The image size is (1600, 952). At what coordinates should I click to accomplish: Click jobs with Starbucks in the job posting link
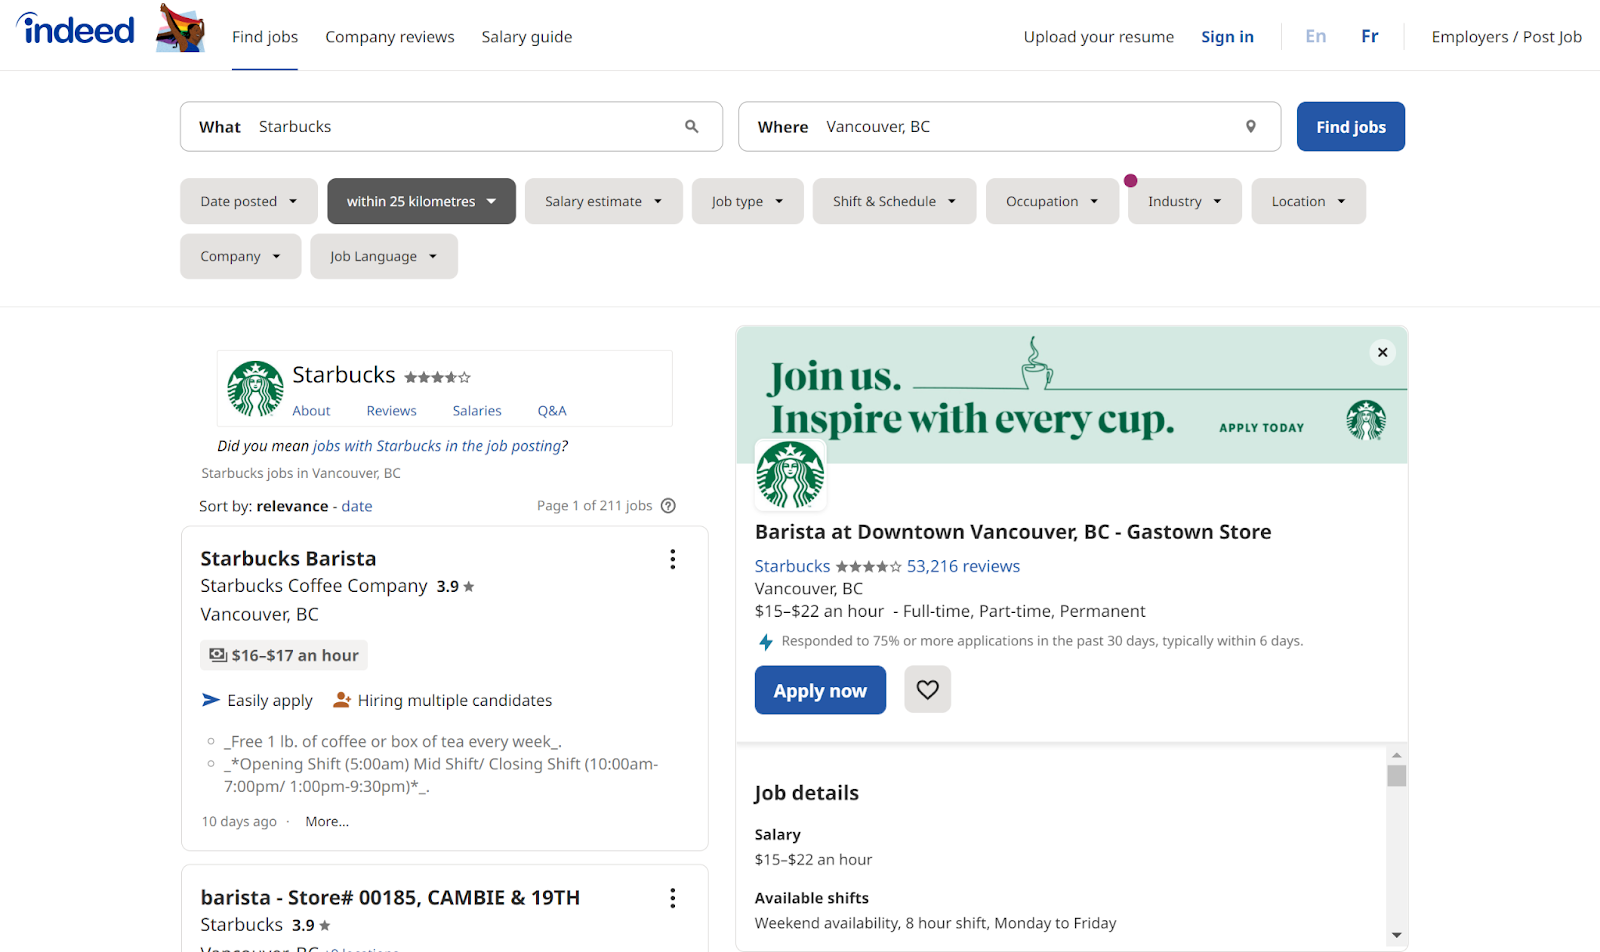pos(438,446)
